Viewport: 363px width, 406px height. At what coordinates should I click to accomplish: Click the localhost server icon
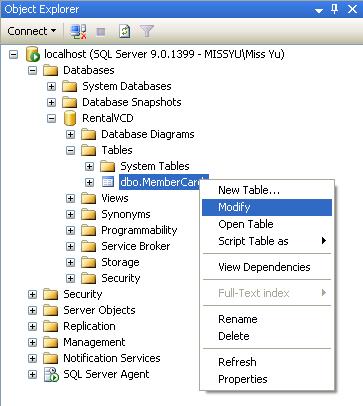(33, 54)
